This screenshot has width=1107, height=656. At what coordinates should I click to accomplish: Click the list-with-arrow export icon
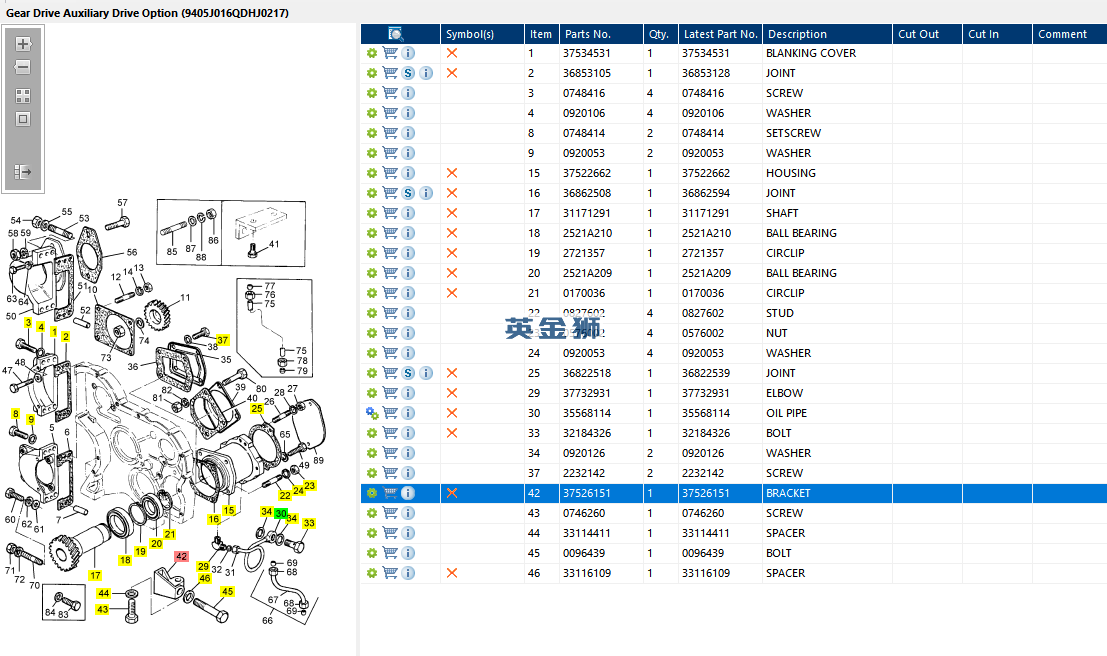click(23, 172)
